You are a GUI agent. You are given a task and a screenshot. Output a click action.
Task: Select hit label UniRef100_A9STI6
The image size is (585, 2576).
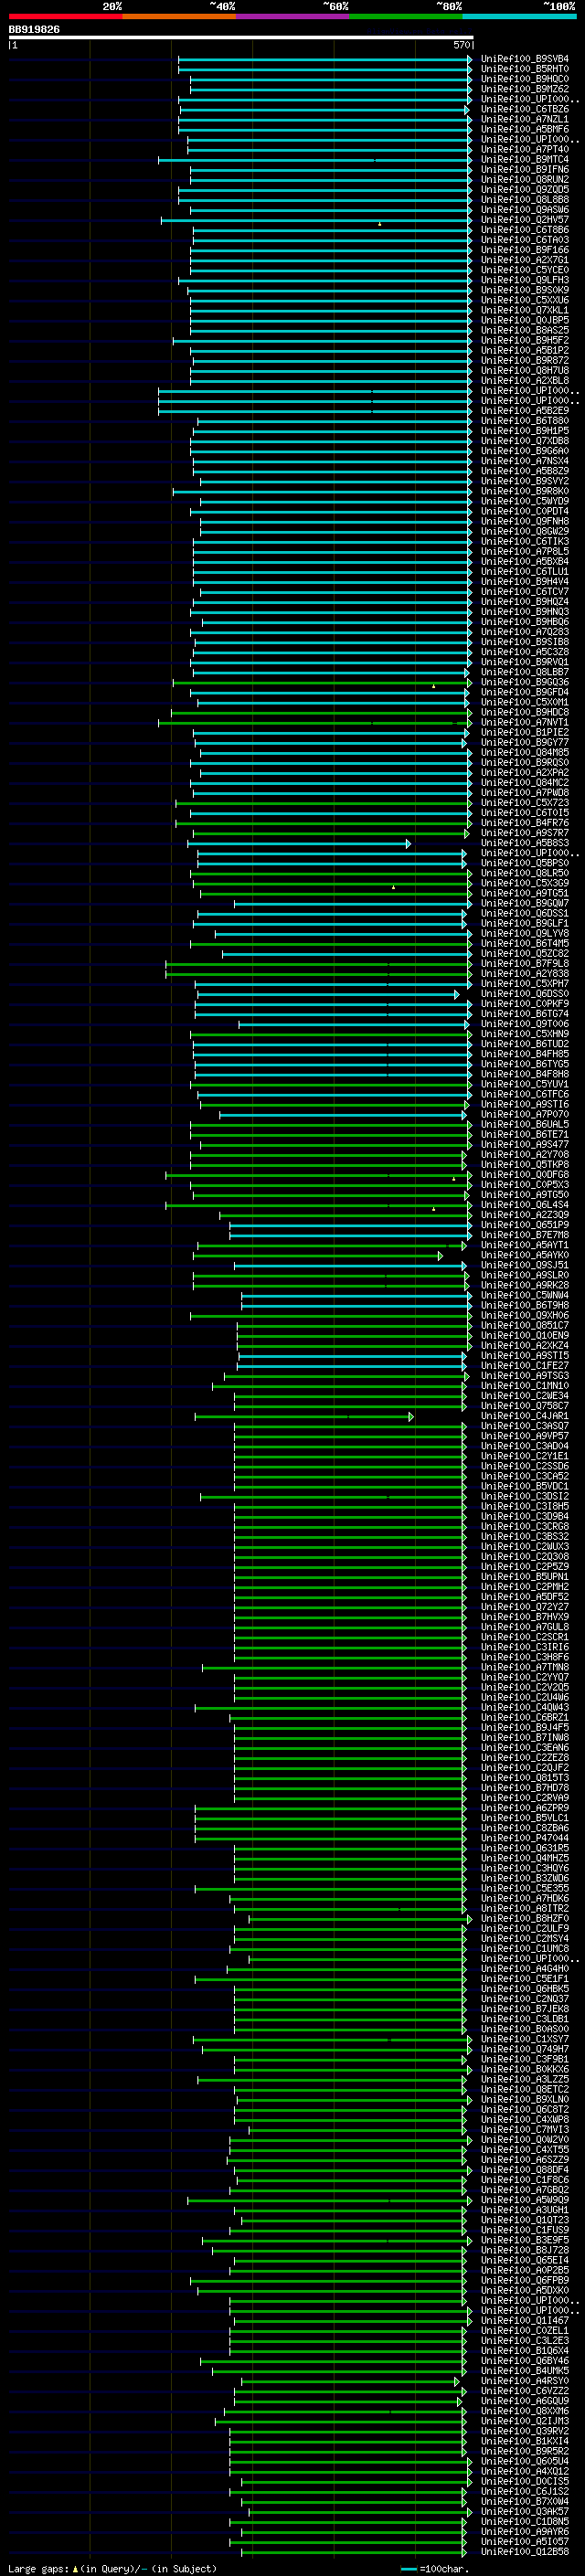pyautogui.click(x=525, y=1104)
